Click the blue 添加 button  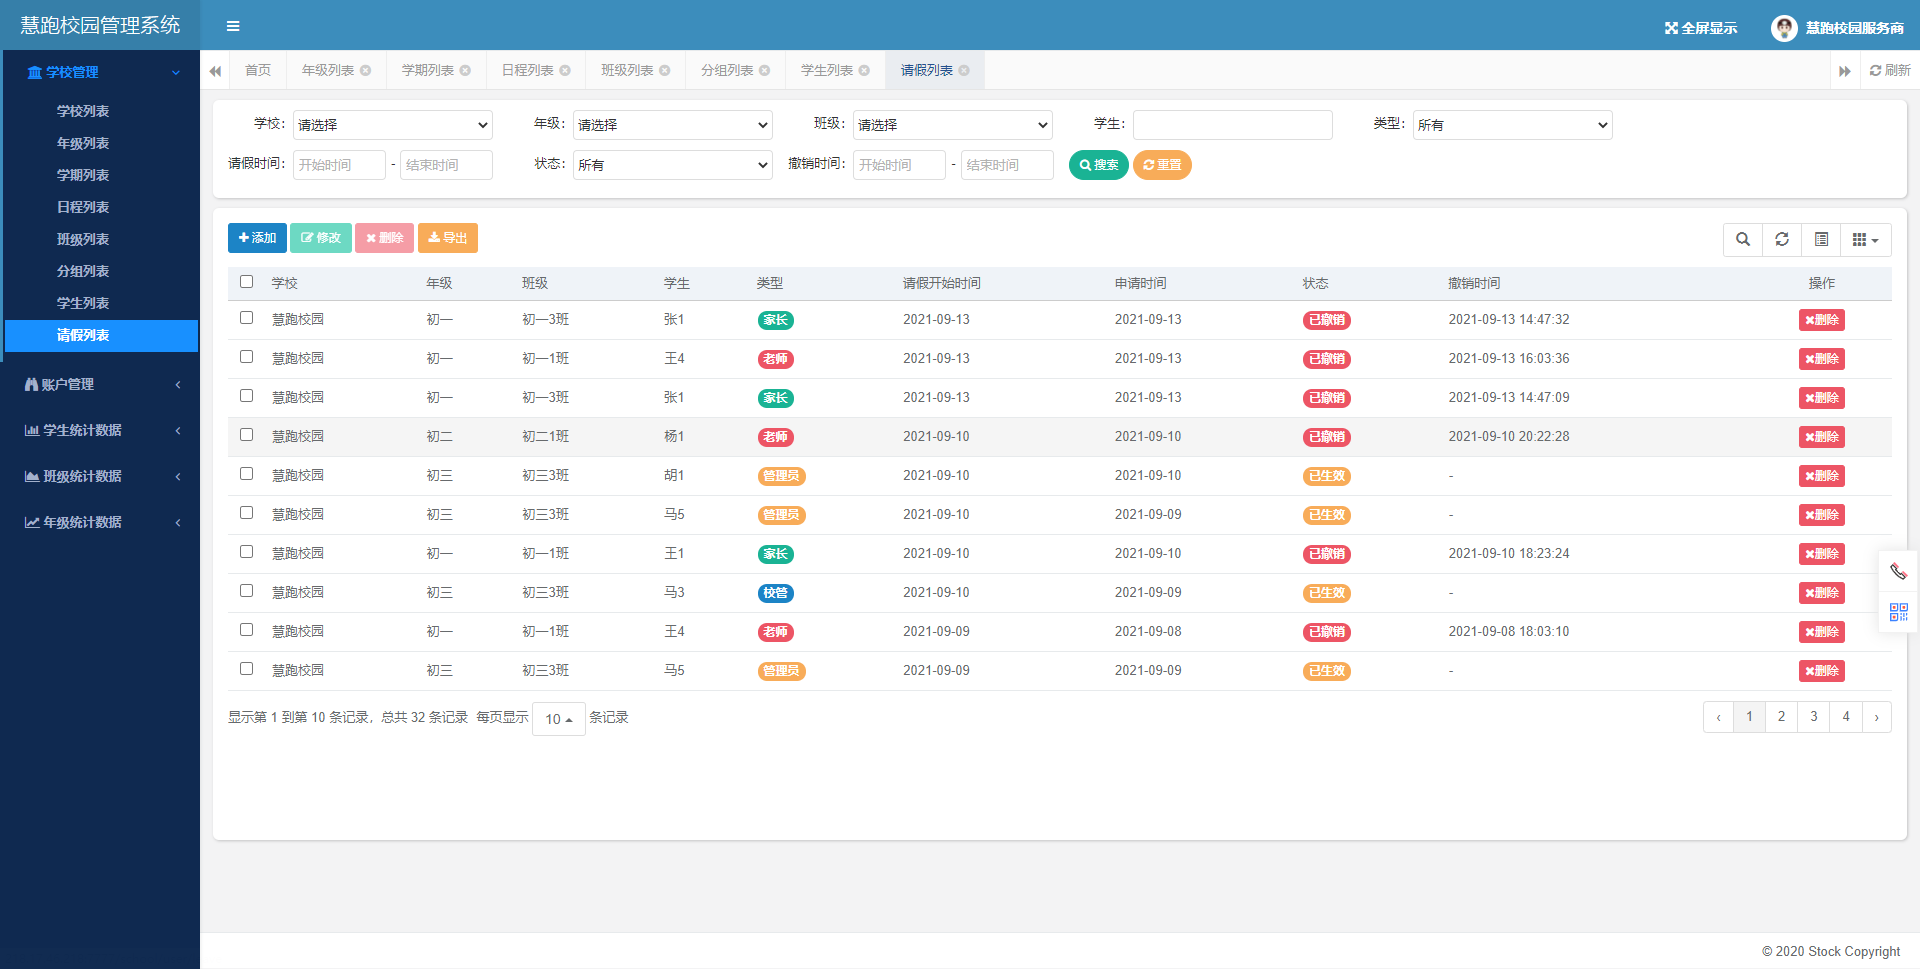click(x=257, y=238)
